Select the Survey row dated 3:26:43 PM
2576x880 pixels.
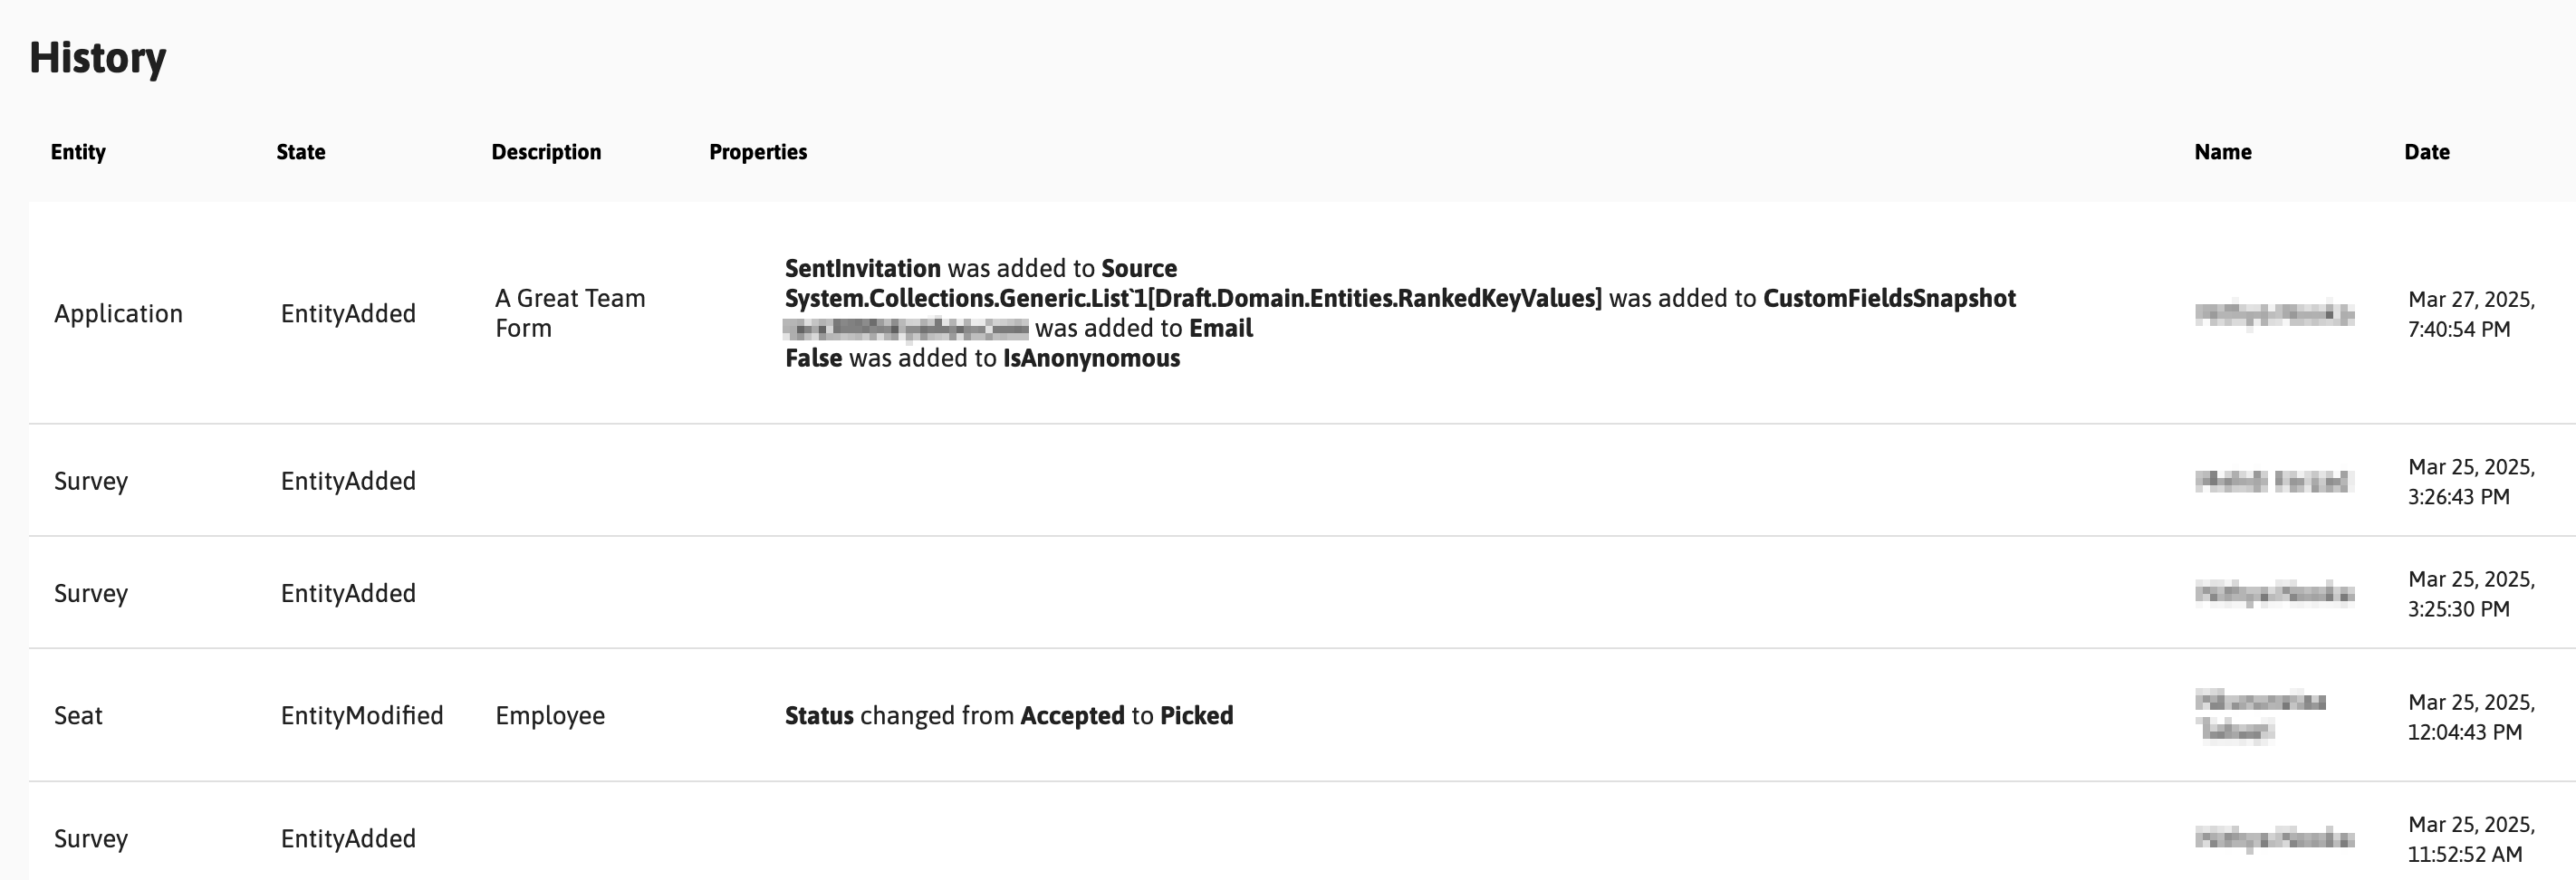(1302, 481)
